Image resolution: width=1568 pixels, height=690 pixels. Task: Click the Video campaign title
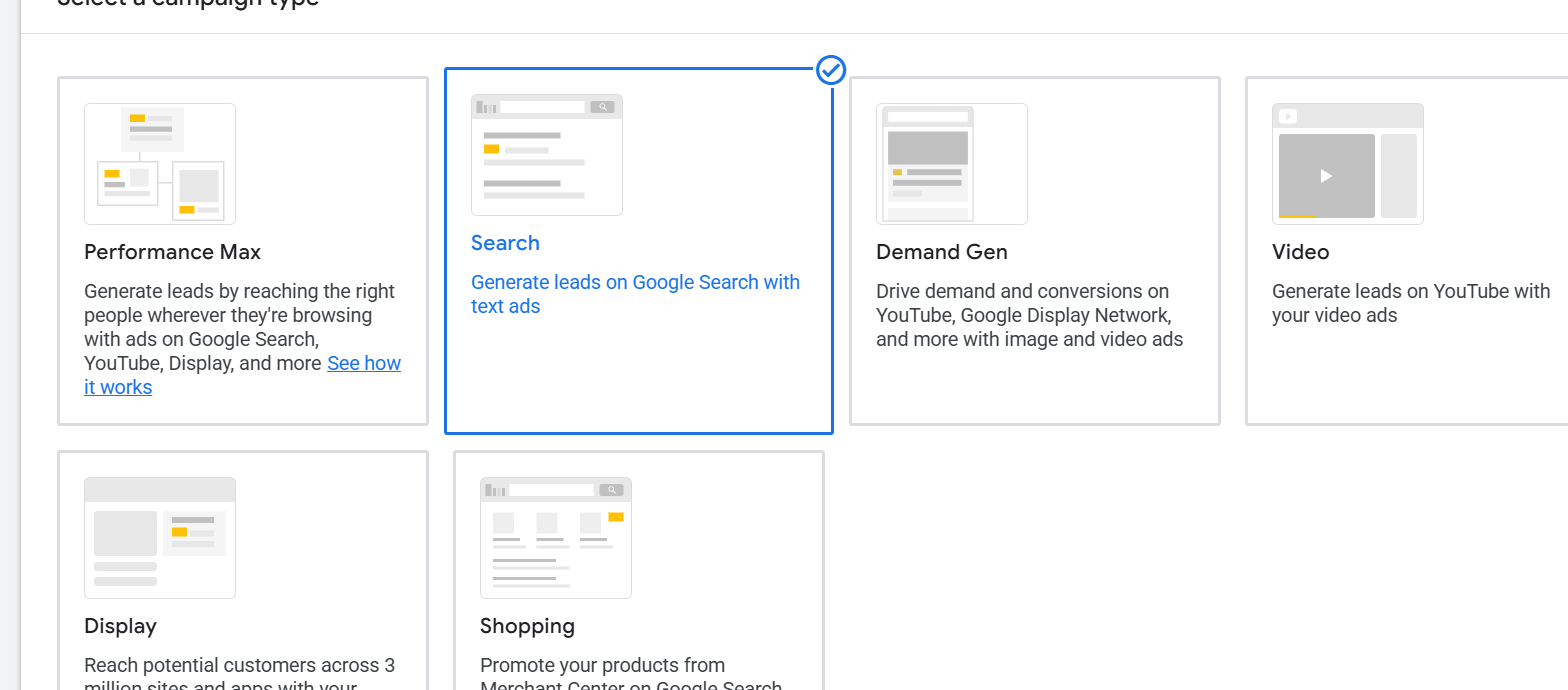(1300, 252)
